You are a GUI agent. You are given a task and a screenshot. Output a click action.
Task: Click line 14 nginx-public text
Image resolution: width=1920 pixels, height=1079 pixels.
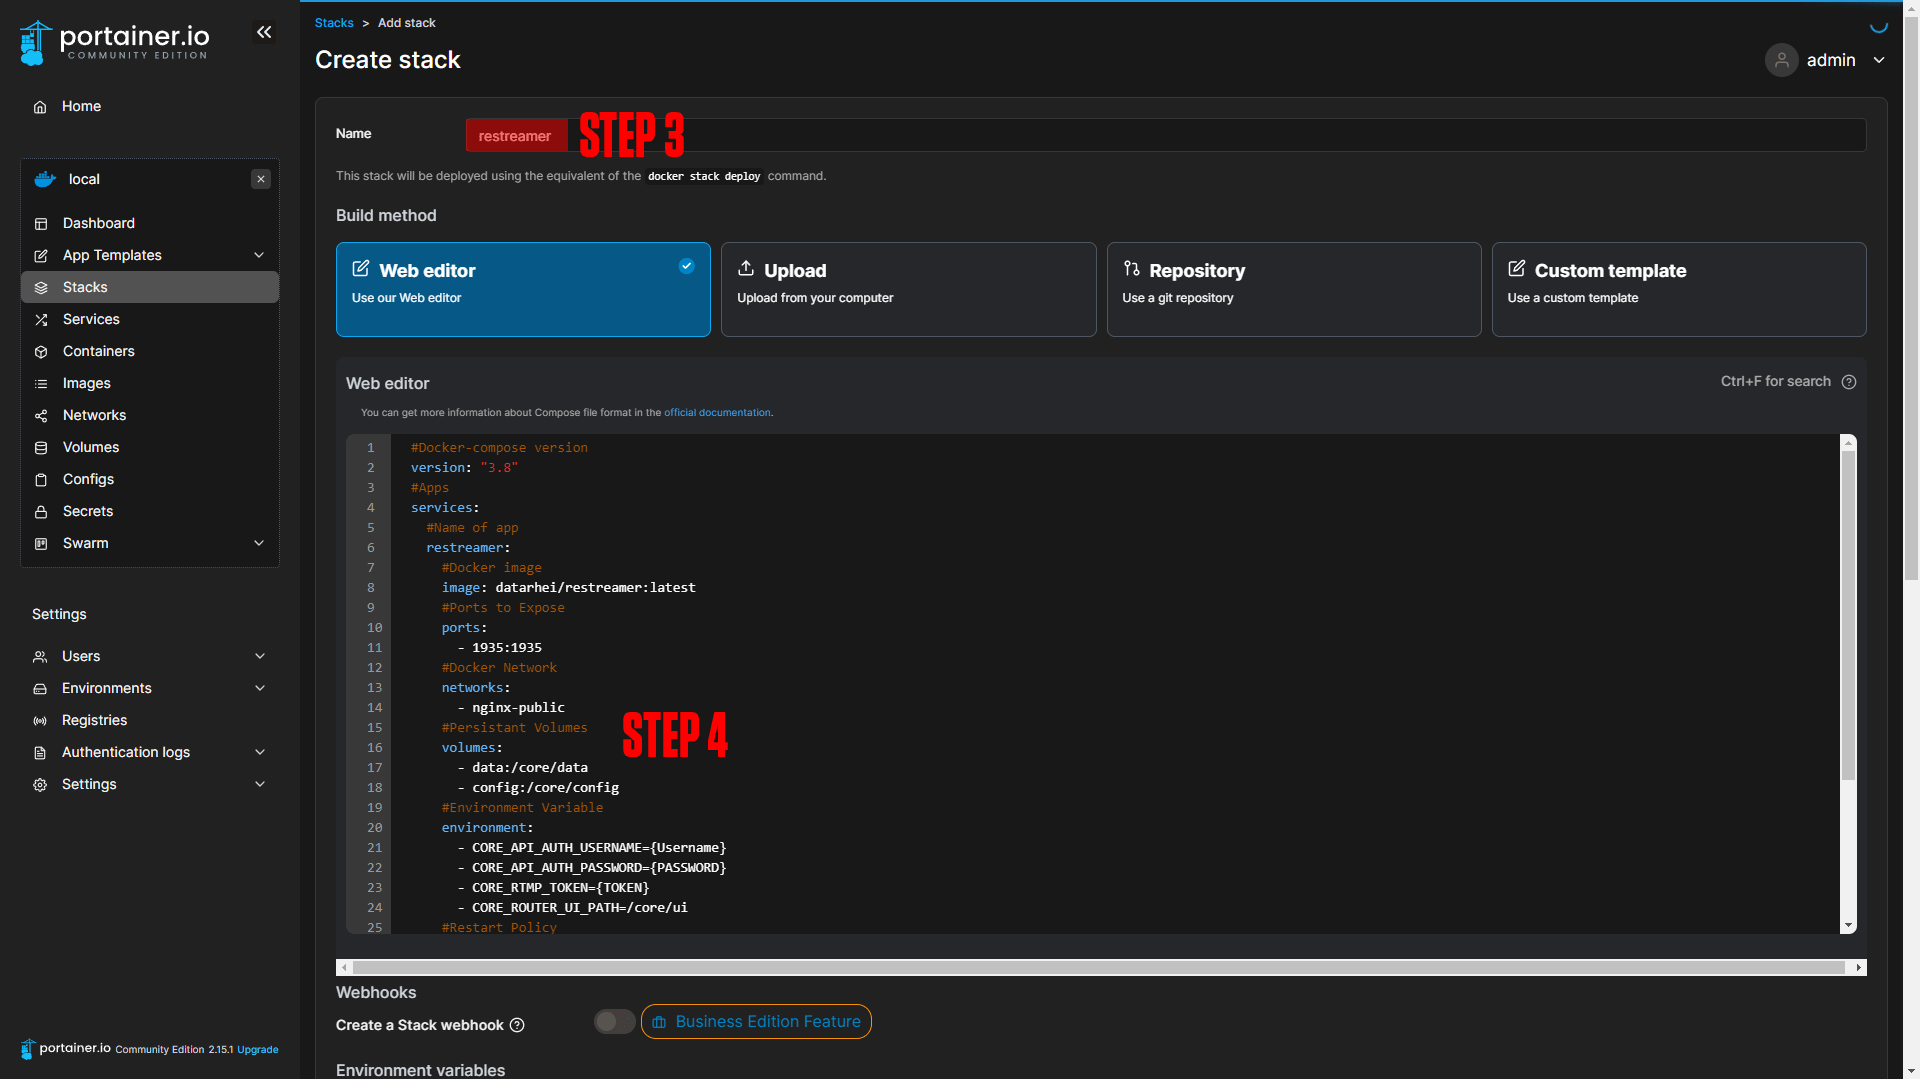pyautogui.click(x=518, y=708)
